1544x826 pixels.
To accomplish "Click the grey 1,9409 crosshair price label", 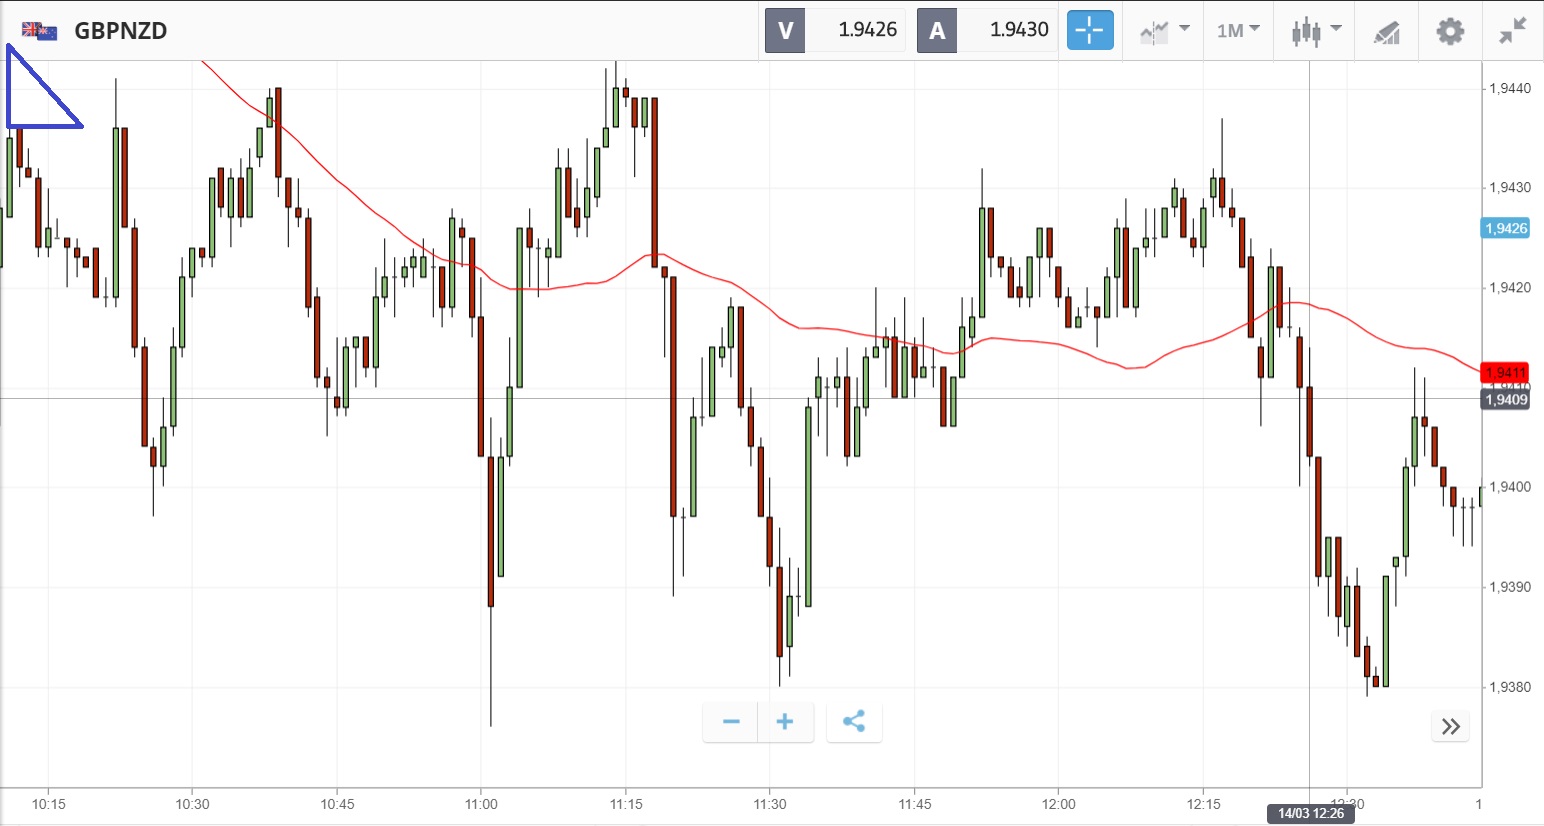I will click(x=1505, y=400).
